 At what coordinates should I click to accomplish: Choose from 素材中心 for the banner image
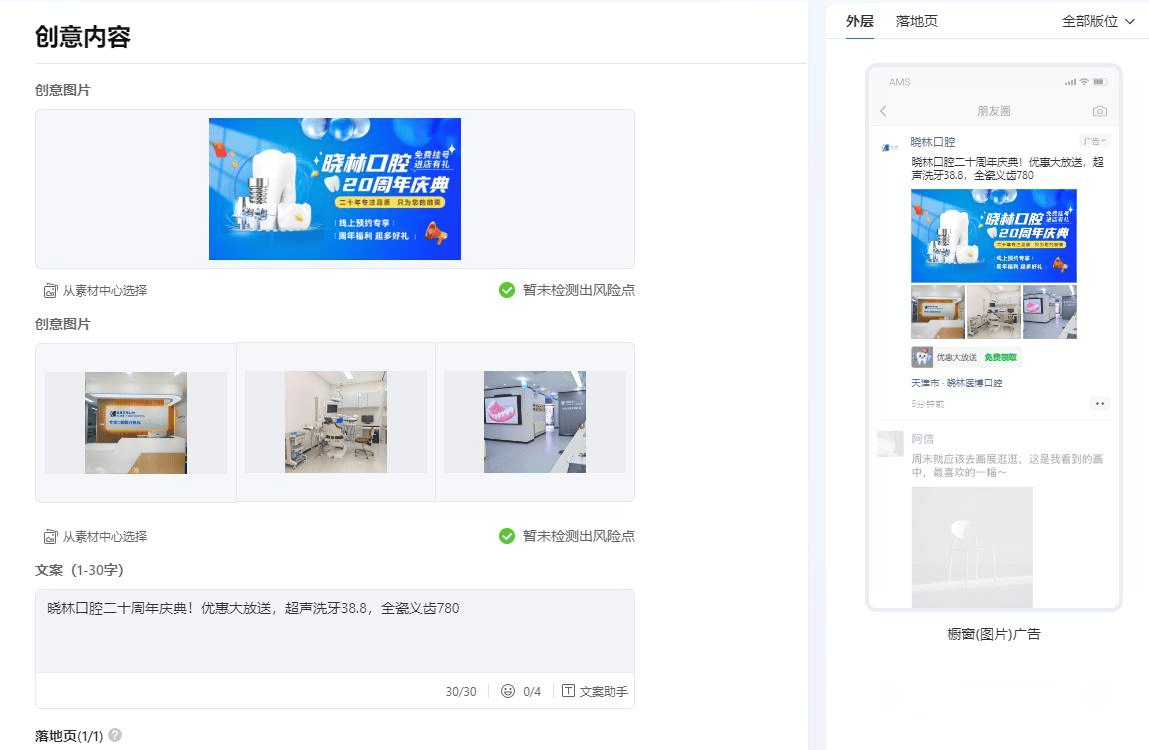(x=96, y=291)
